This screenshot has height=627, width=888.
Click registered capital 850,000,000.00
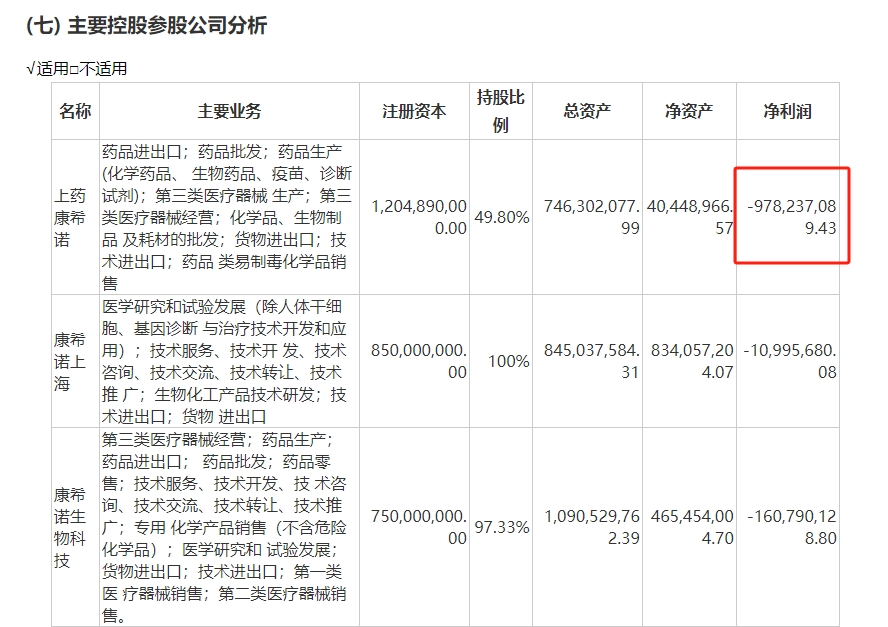(x=419, y=361)
